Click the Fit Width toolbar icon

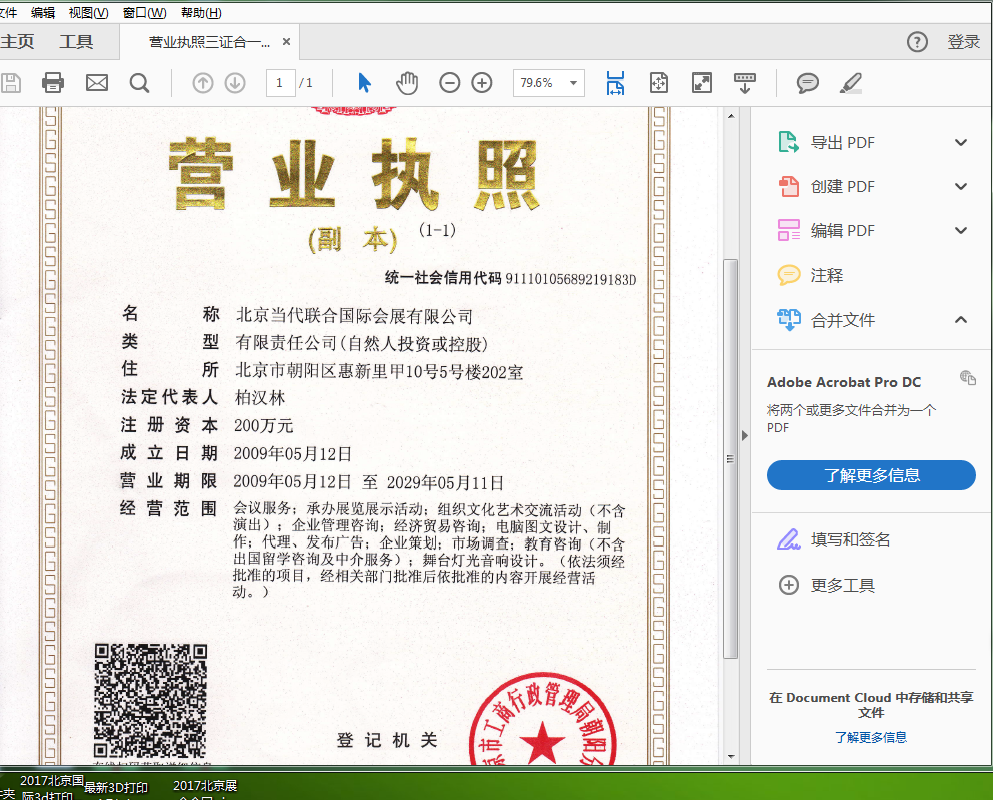click(x=615, y=83)
